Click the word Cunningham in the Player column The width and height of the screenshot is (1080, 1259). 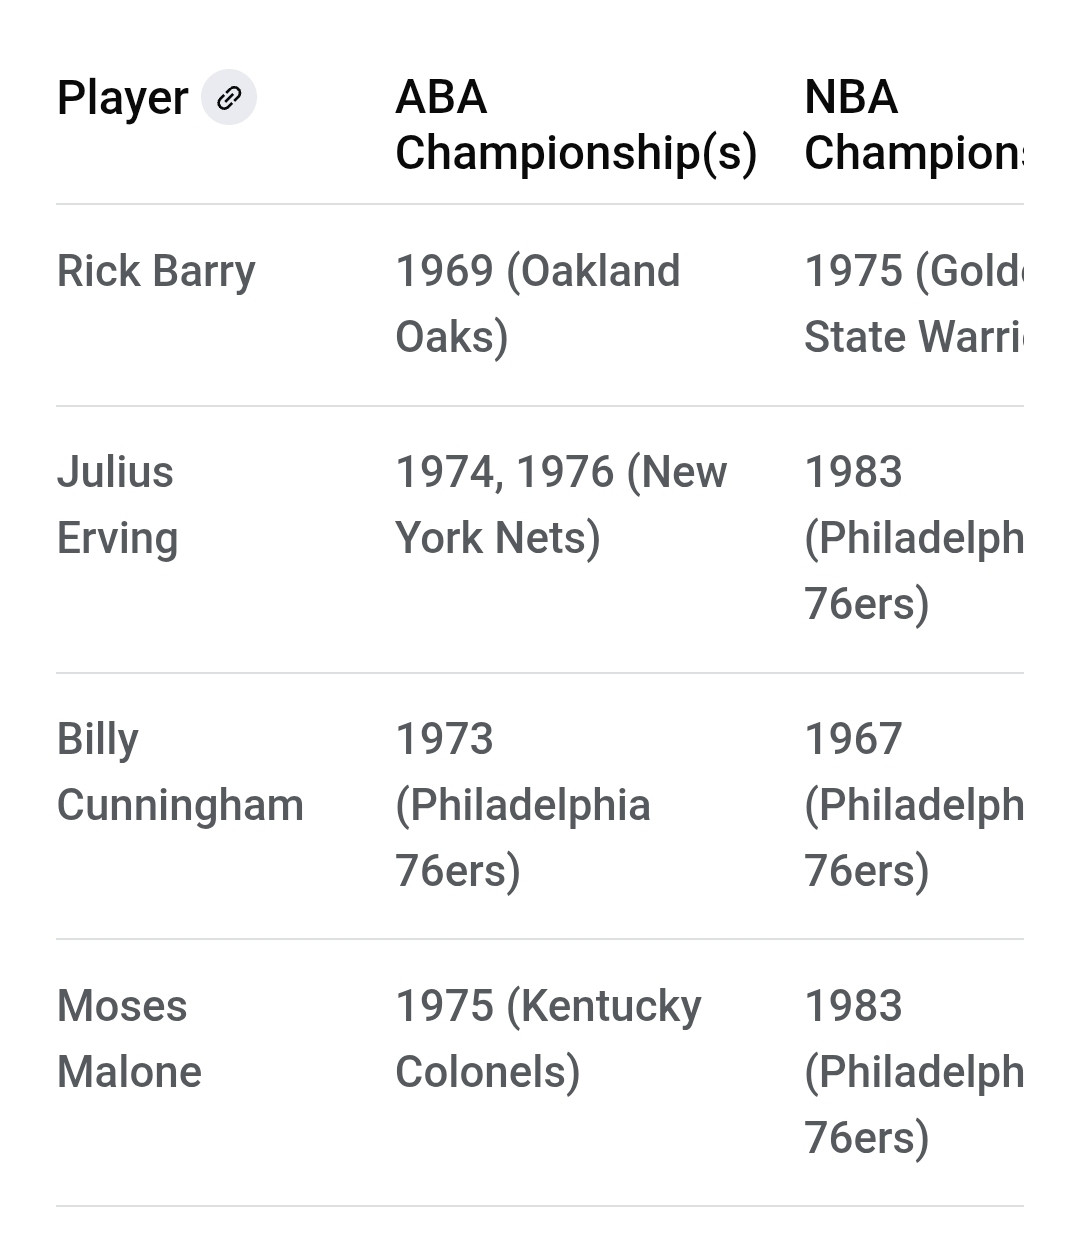tap(180, 806)
